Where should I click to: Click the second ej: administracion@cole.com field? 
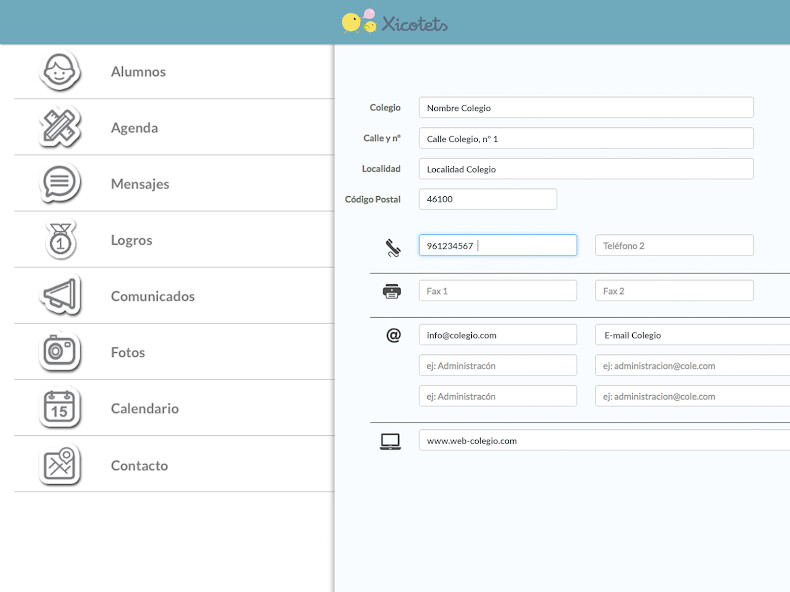[x=693, y=396]
